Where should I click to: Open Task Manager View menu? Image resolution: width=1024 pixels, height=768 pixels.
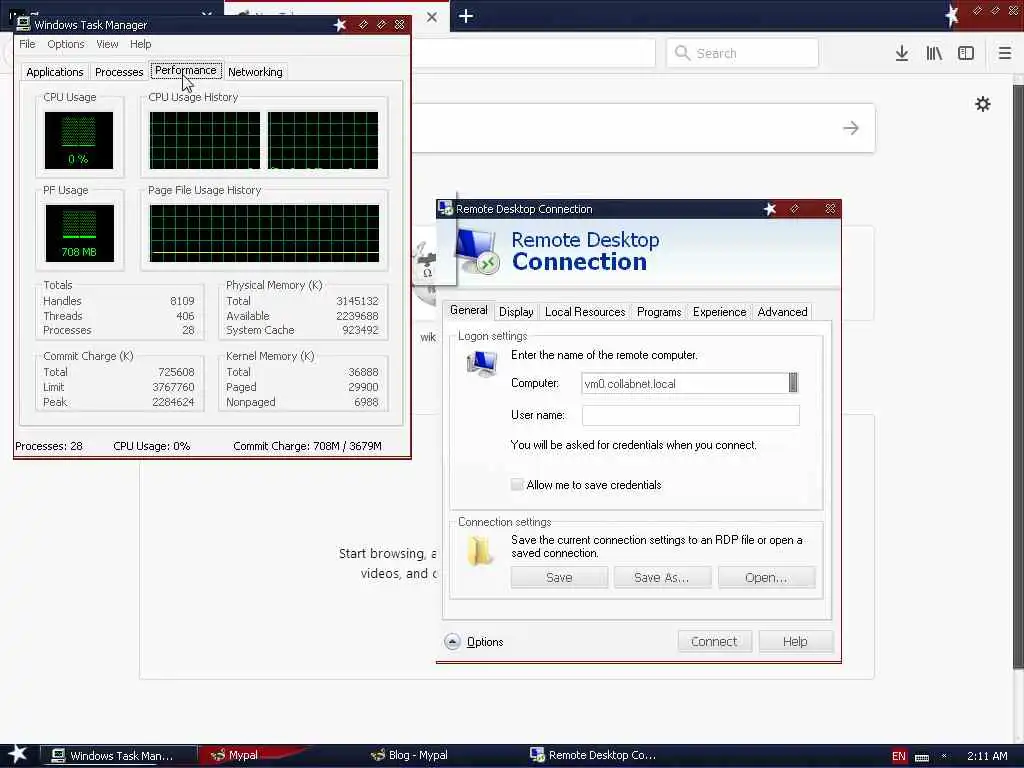[107, 44]
